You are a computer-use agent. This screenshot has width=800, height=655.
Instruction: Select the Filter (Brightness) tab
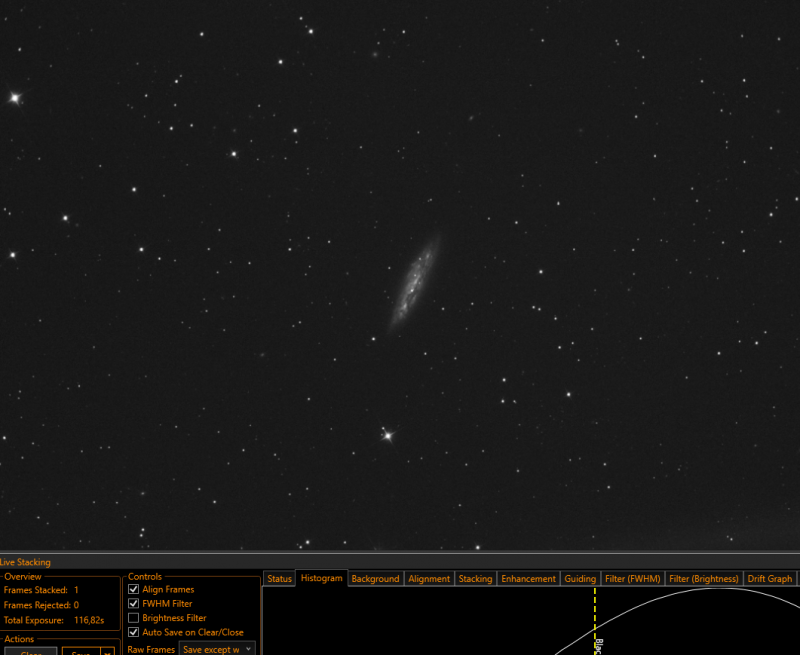704,578
